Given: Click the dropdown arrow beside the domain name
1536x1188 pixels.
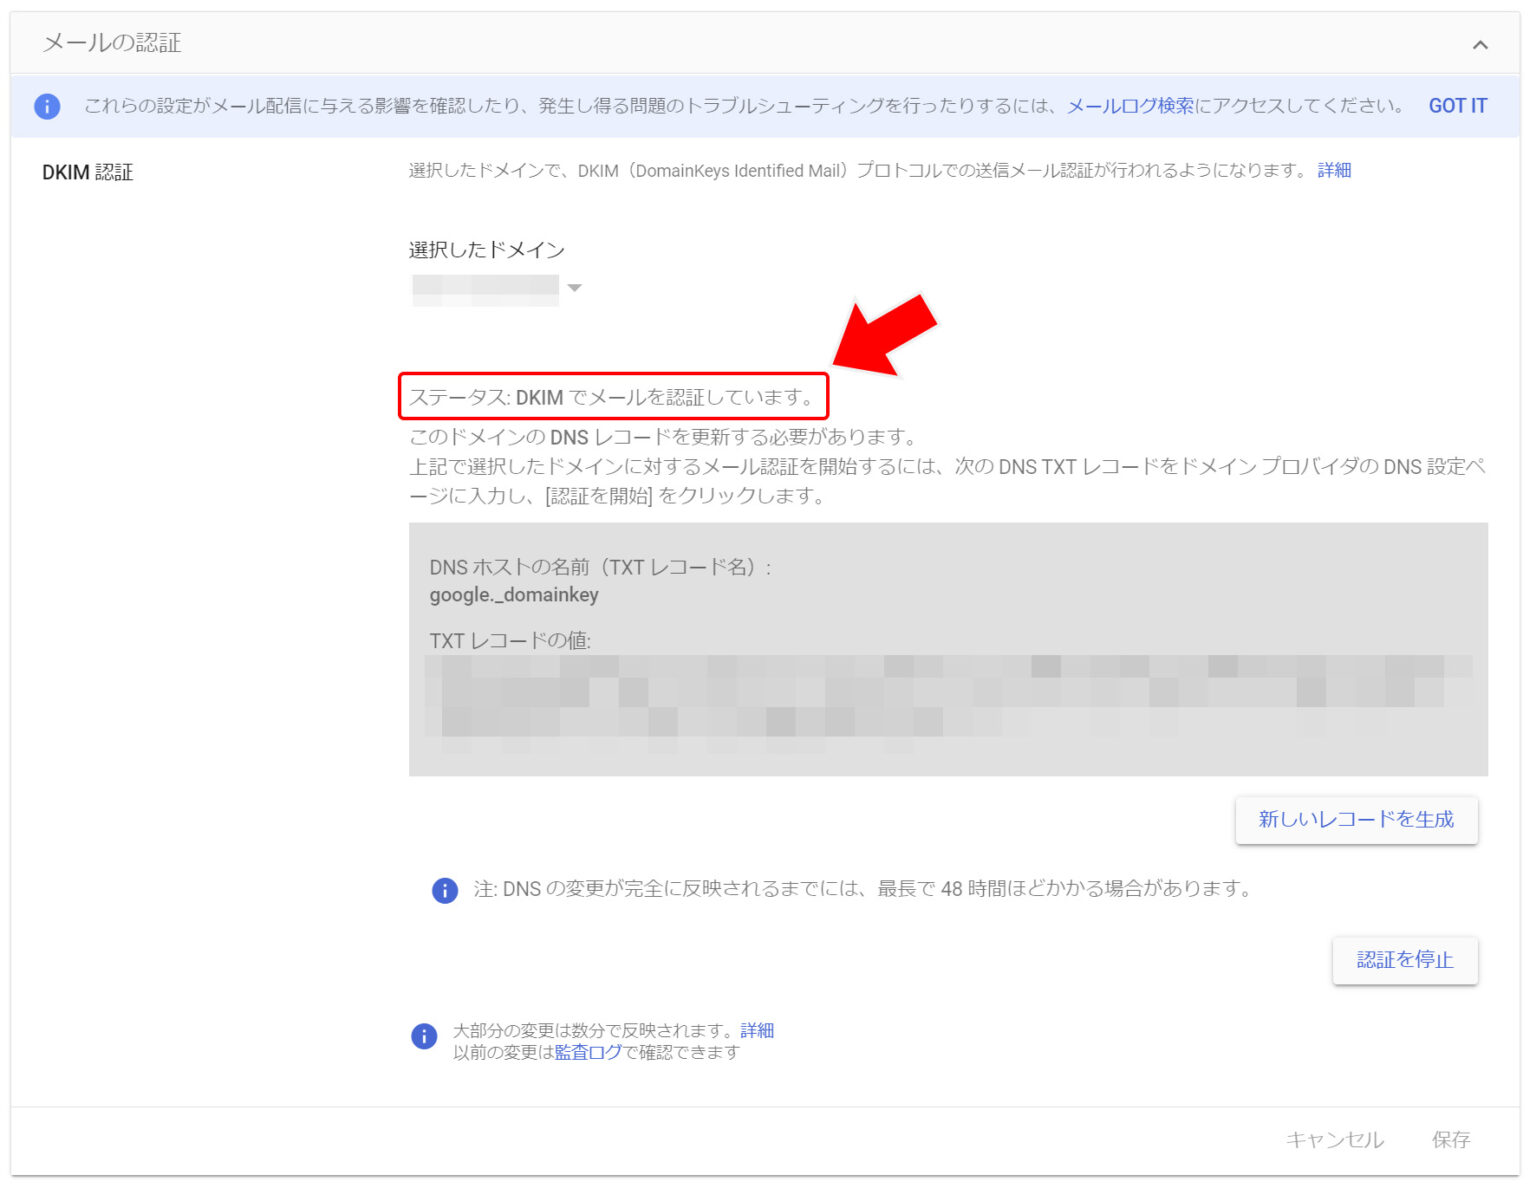Looking at the screenshot, I should 574,288.
